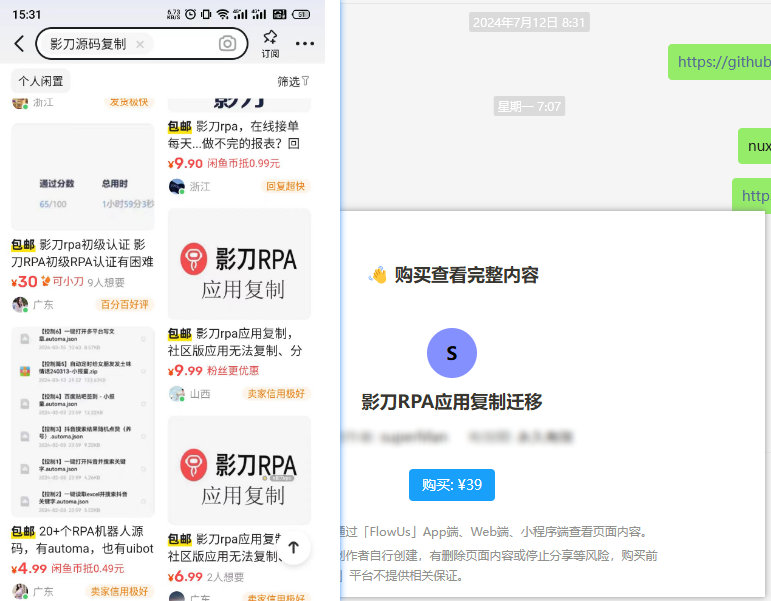Tap the WiFi icon in status bar
This screenshot has height=601, width=771.
click(223, 14)
